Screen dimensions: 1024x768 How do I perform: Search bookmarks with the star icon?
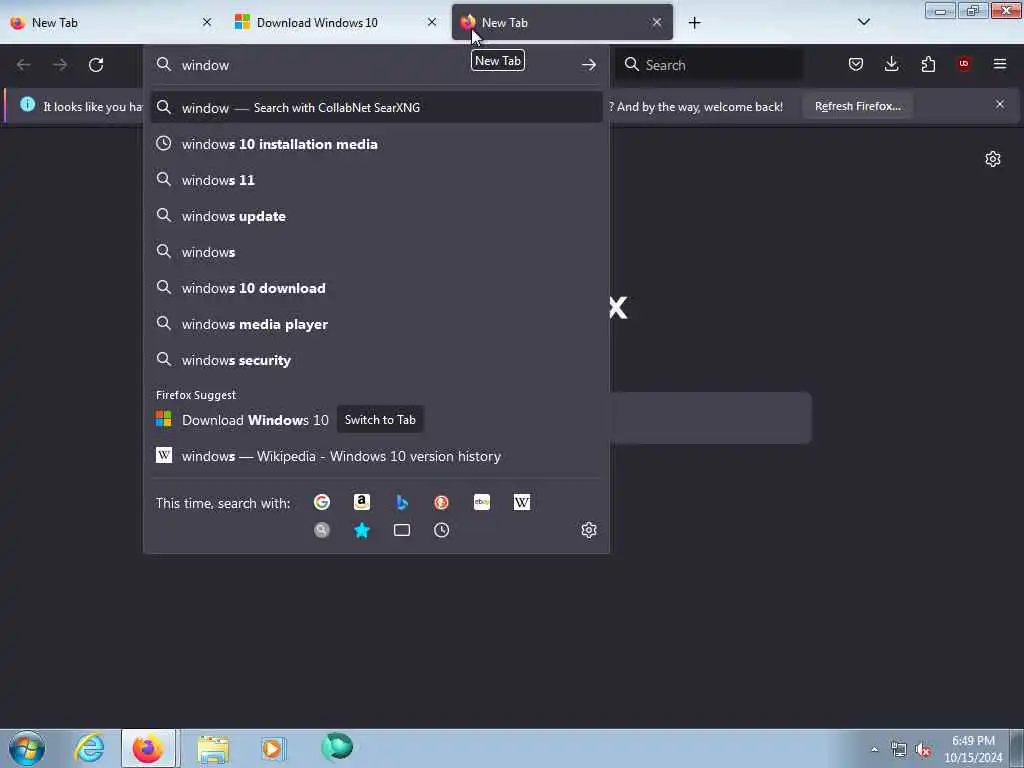tap(362, 530)
